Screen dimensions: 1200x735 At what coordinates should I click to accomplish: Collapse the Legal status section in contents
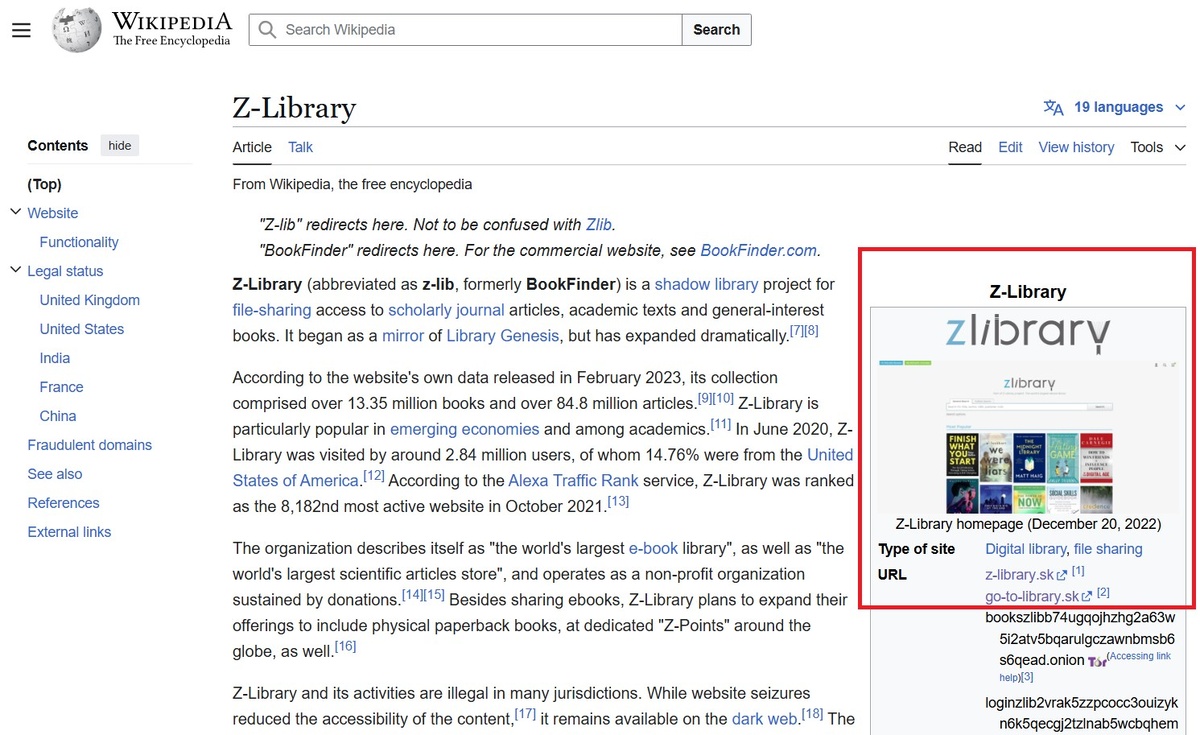[15, 270]
